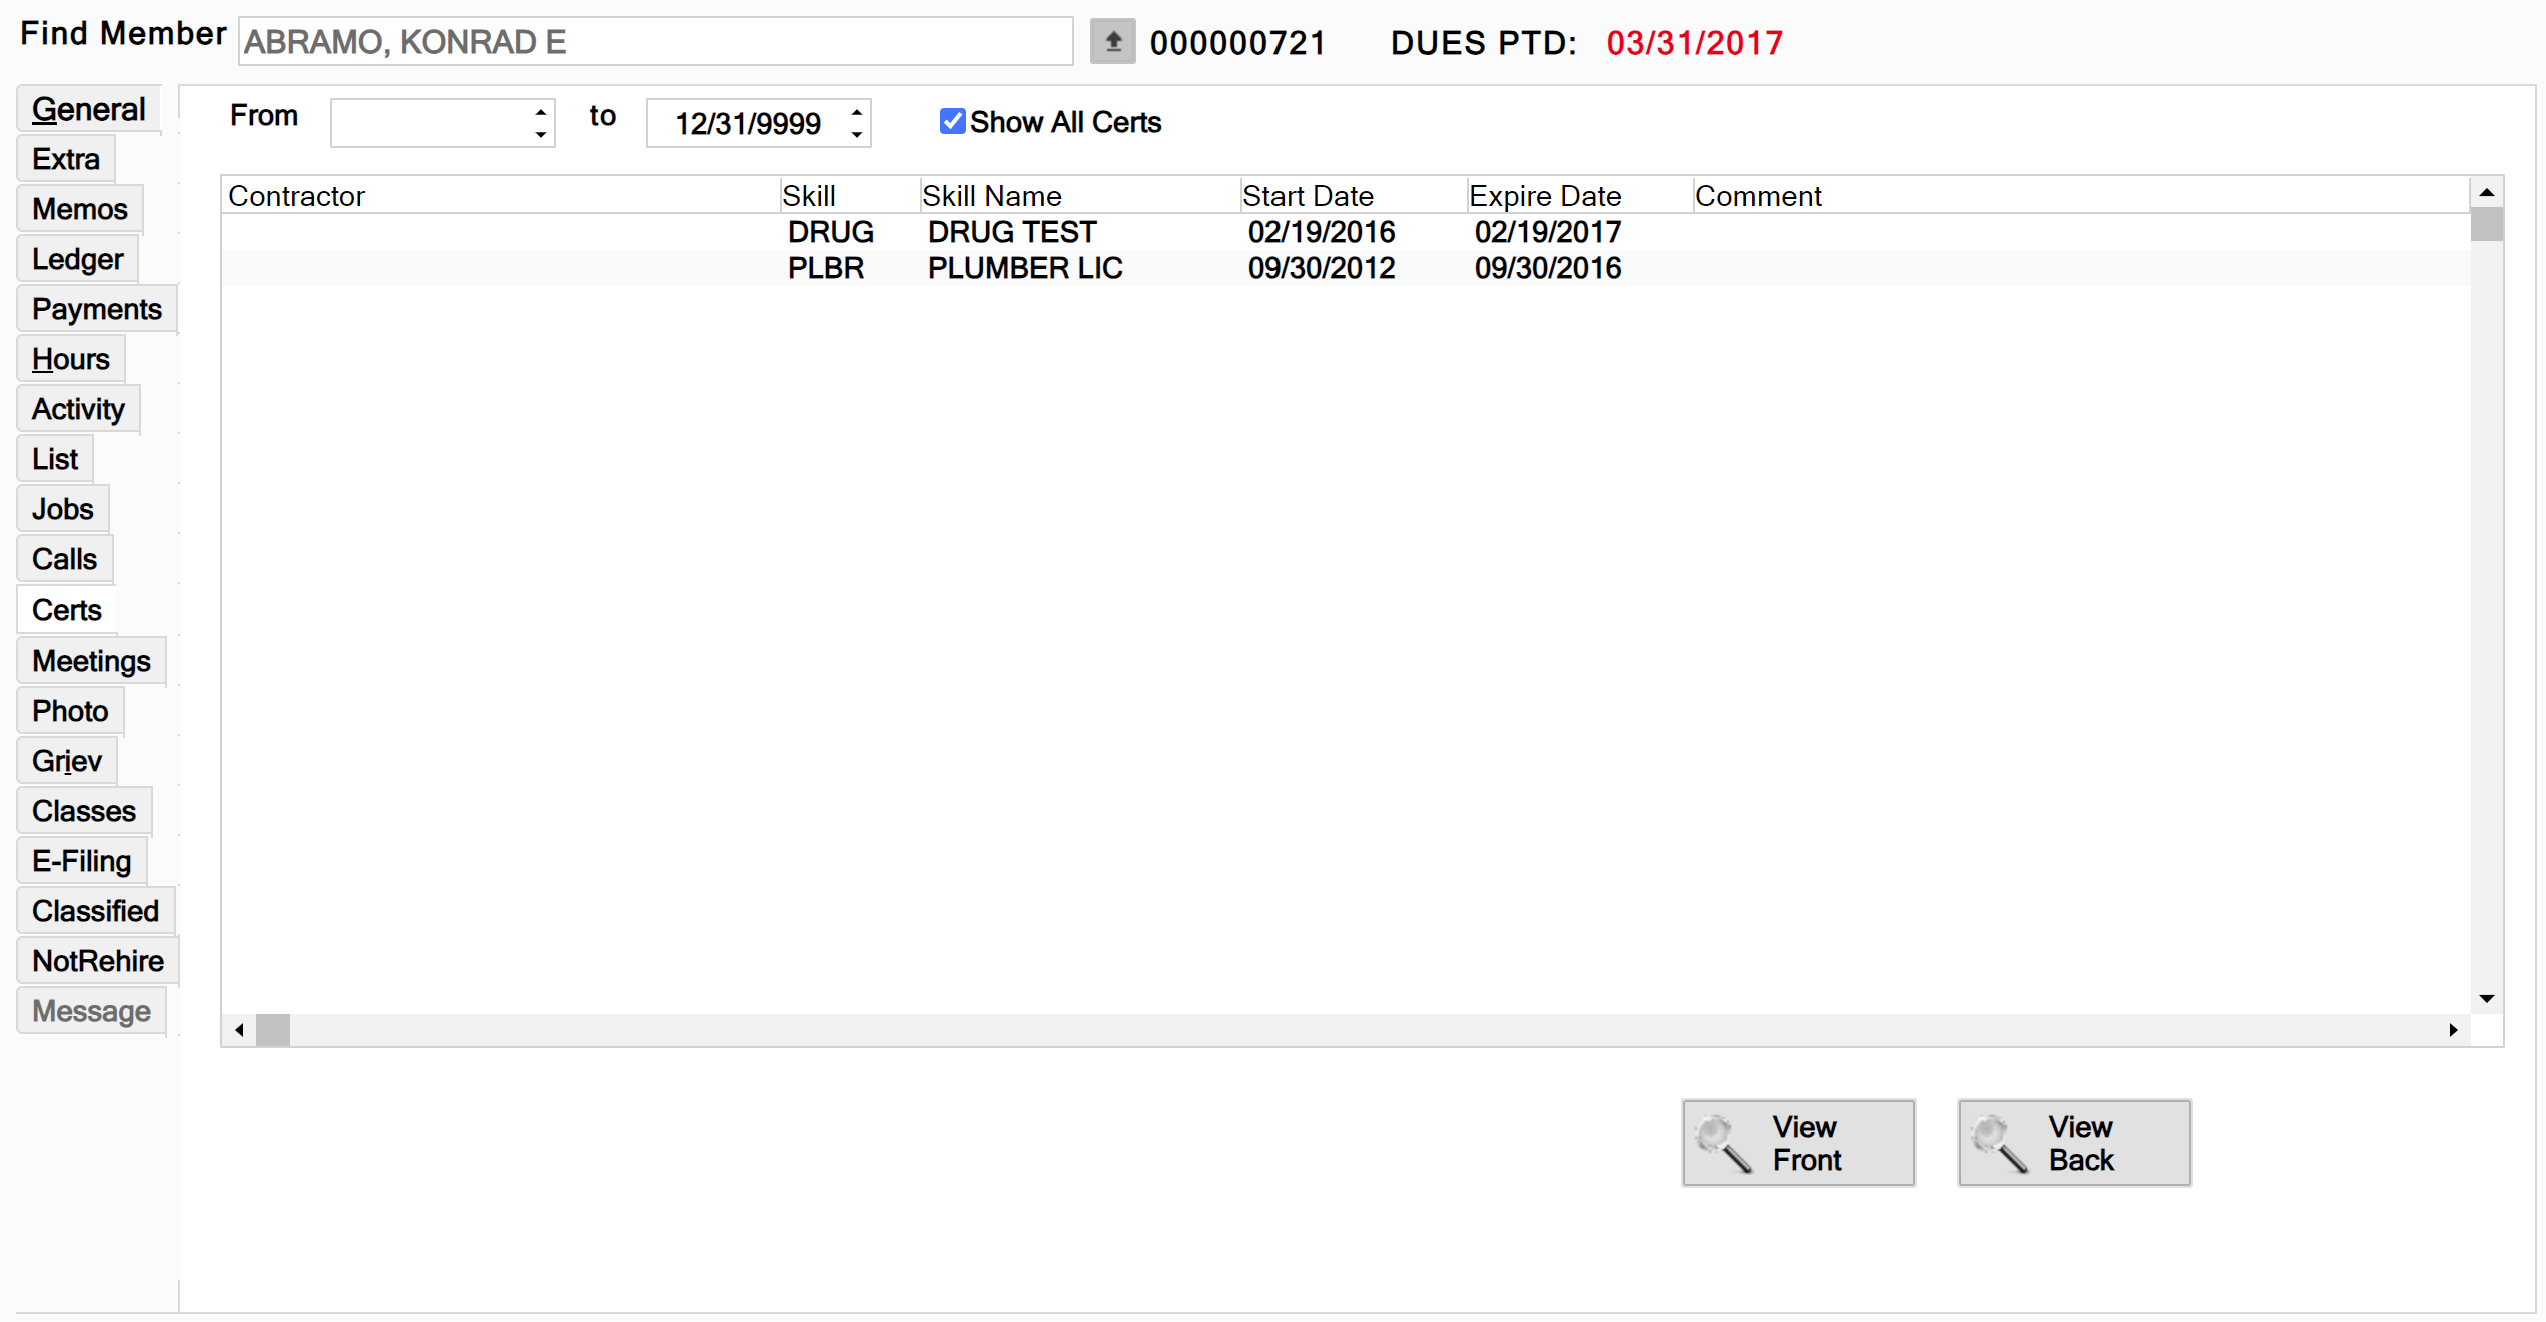
Task: Click the horizontal scrollbar thumb
Action: (272, 1029)
